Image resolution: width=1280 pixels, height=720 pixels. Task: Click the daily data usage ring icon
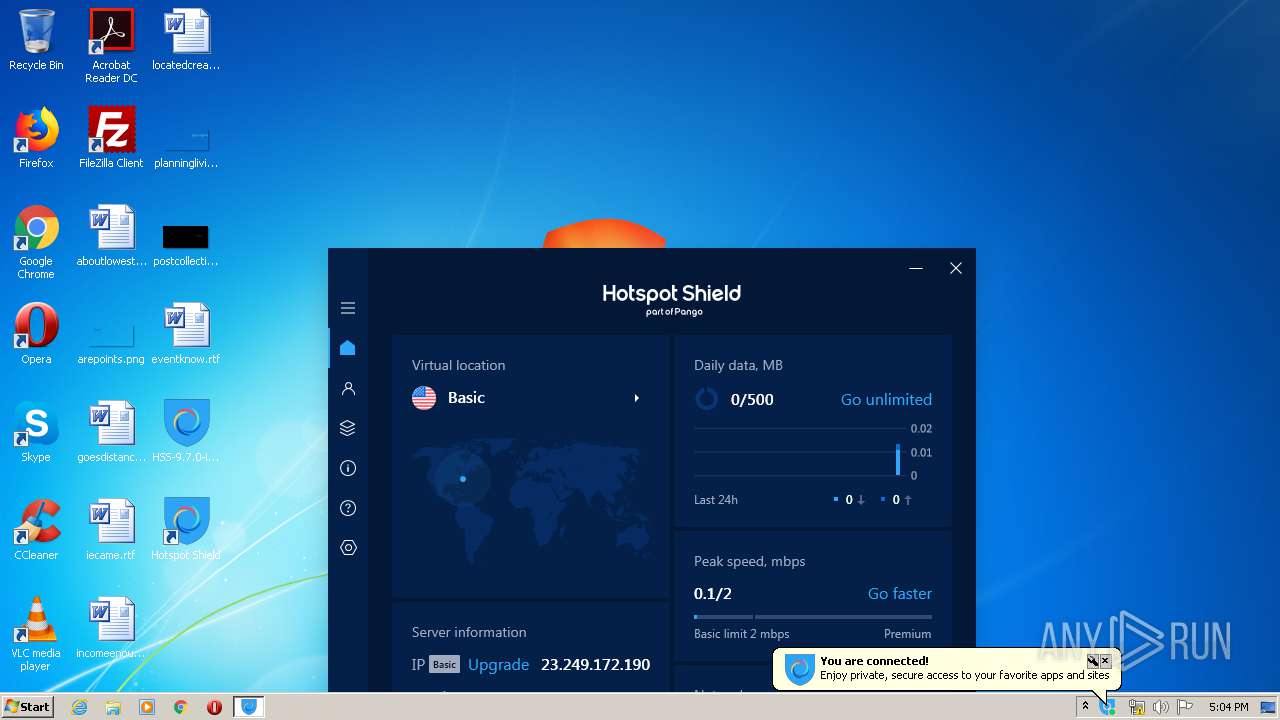click(706, 399)
